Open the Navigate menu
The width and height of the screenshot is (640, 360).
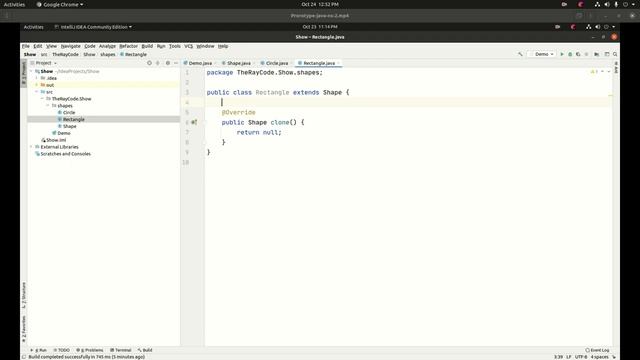71,46
